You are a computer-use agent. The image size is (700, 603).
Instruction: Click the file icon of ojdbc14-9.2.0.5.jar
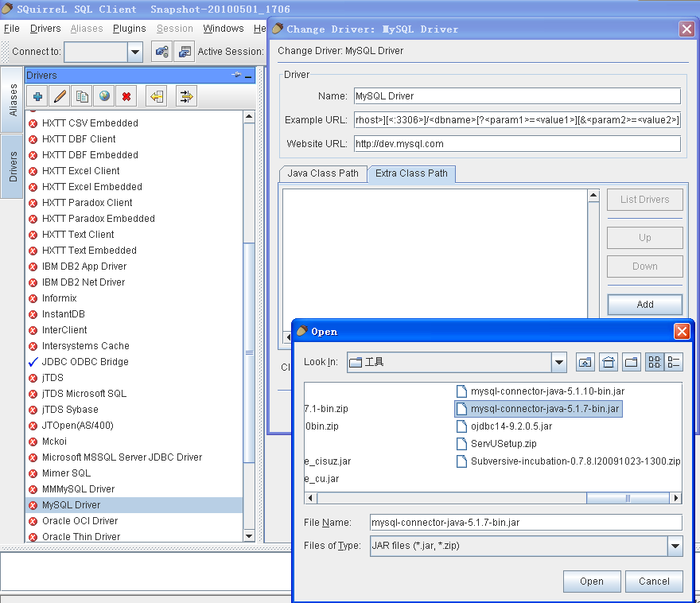(x=462, y=426)
